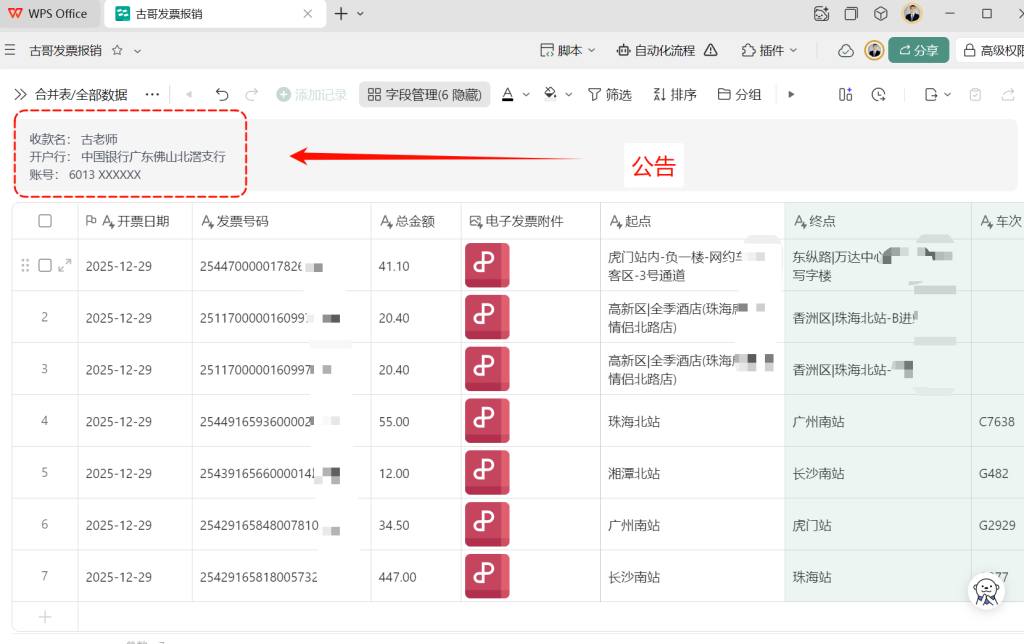
Task: Click the automation warning triangle icon
Action: pyautogui.click(x=711, y=50)
